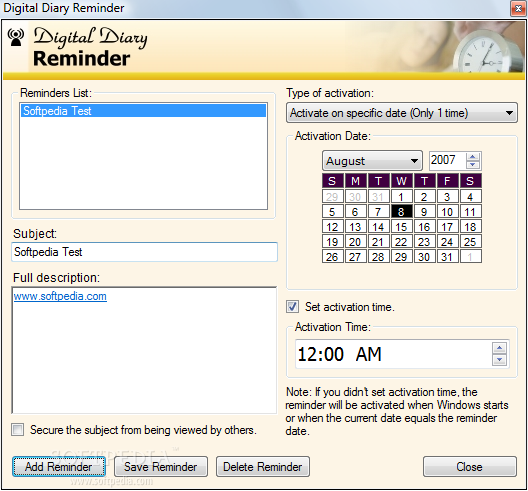Close the Digital Diary Reminder window
This screenshot has height=491, width=528.
(518, 8)
